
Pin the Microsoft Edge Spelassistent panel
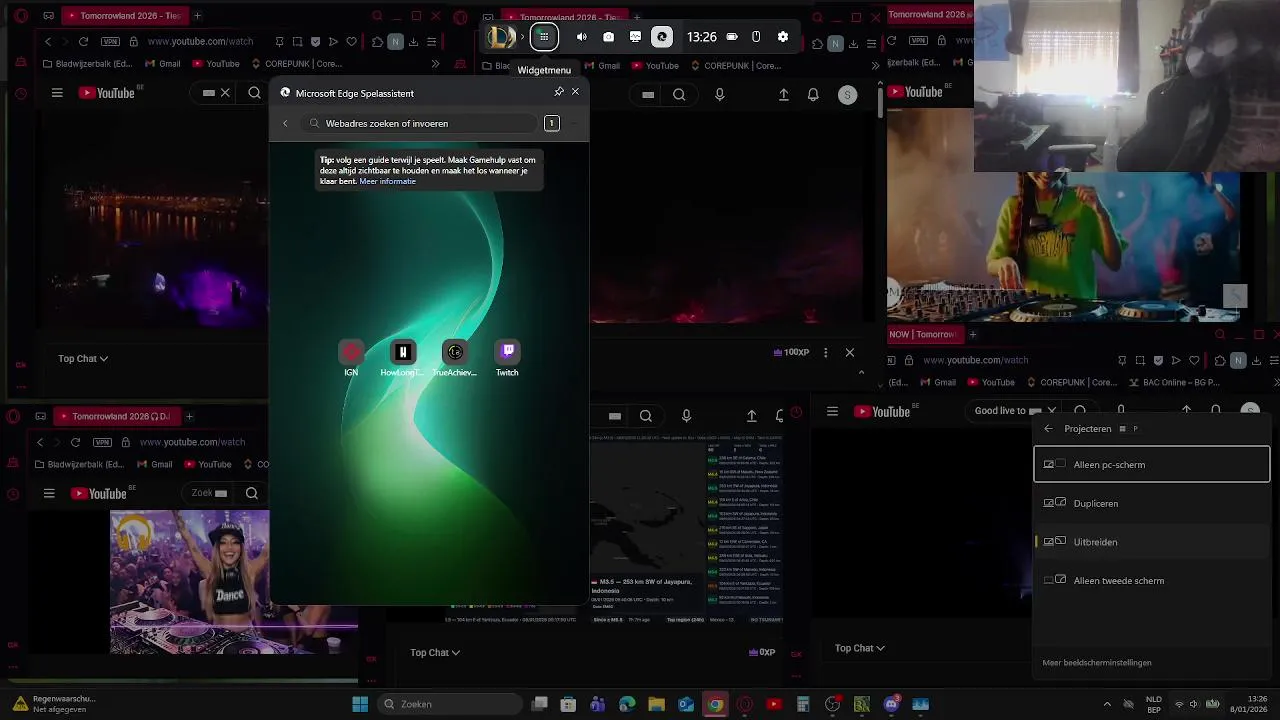[x=559, y=92]
